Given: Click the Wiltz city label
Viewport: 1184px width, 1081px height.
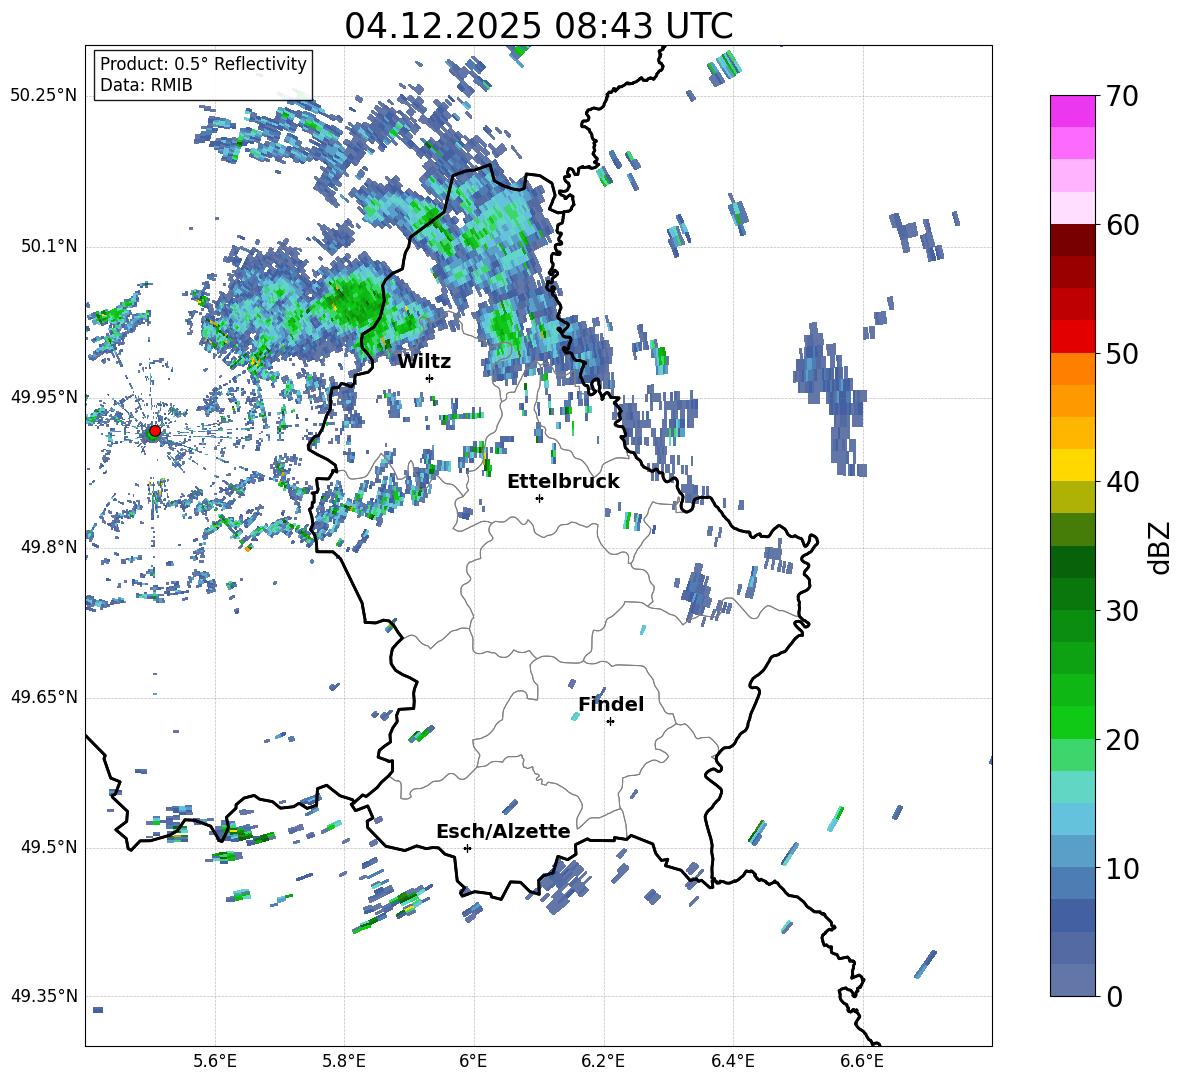Looking at the screenshot, I should 424,362.
